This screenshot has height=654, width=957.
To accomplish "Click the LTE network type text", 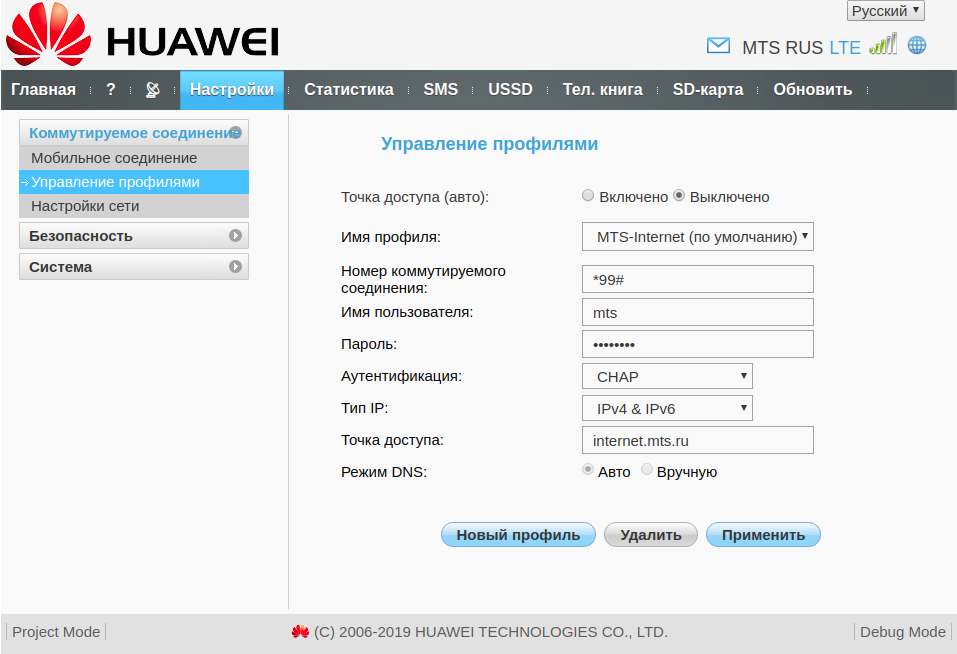I will click(845, 48).
